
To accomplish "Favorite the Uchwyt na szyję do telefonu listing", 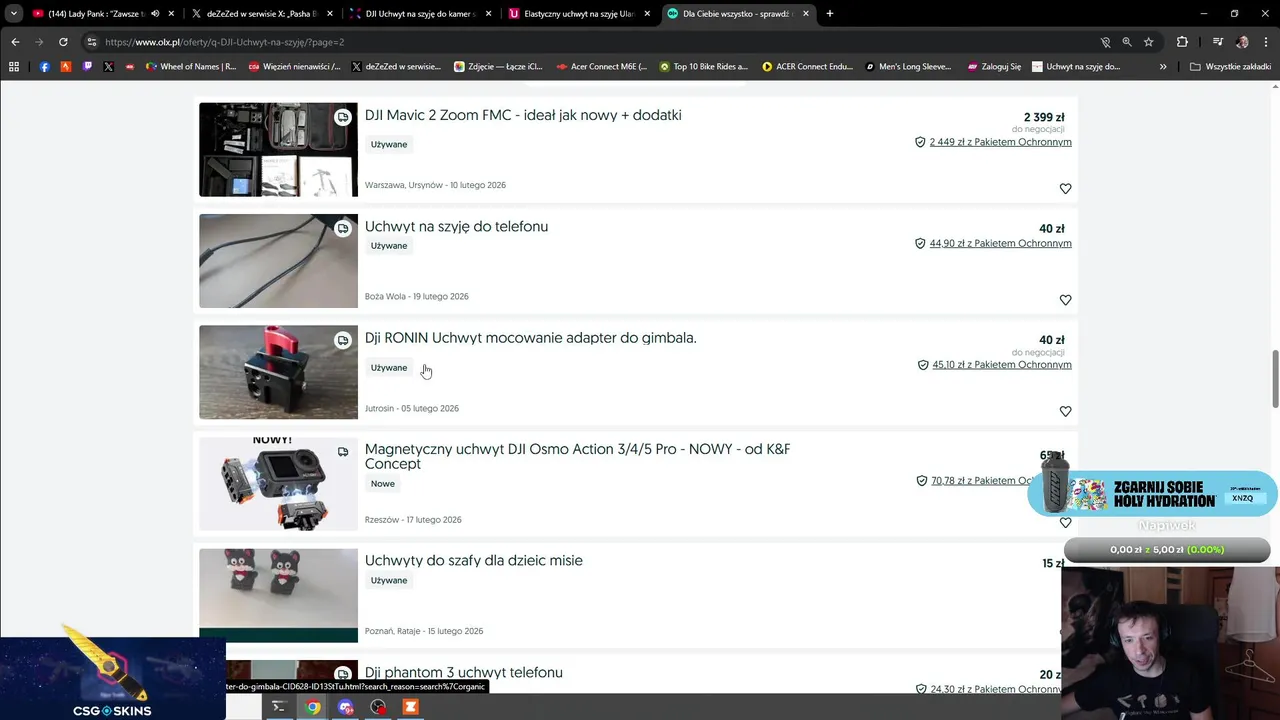I will (1065, 300).
